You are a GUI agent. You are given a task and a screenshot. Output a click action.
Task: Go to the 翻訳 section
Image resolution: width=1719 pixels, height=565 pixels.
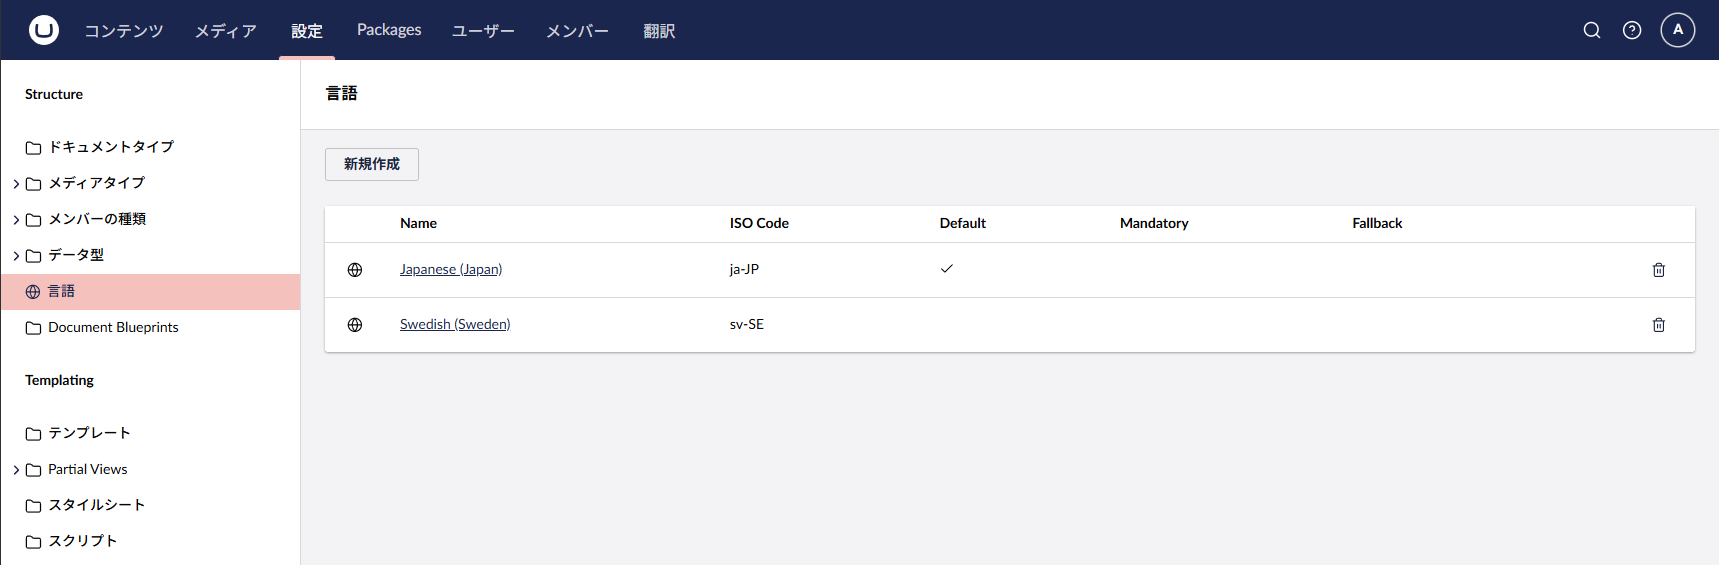point(659,31)
